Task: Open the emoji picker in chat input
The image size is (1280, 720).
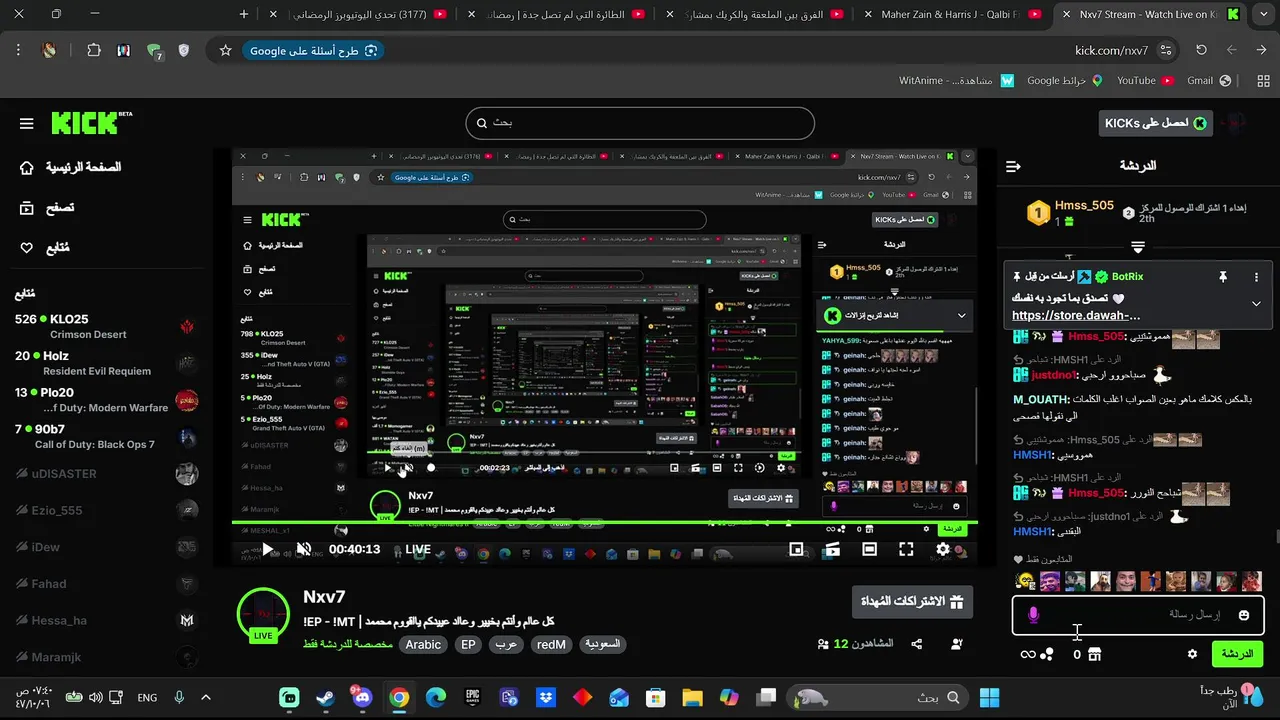Action: pyautogui.click(x=1244, y=615)
